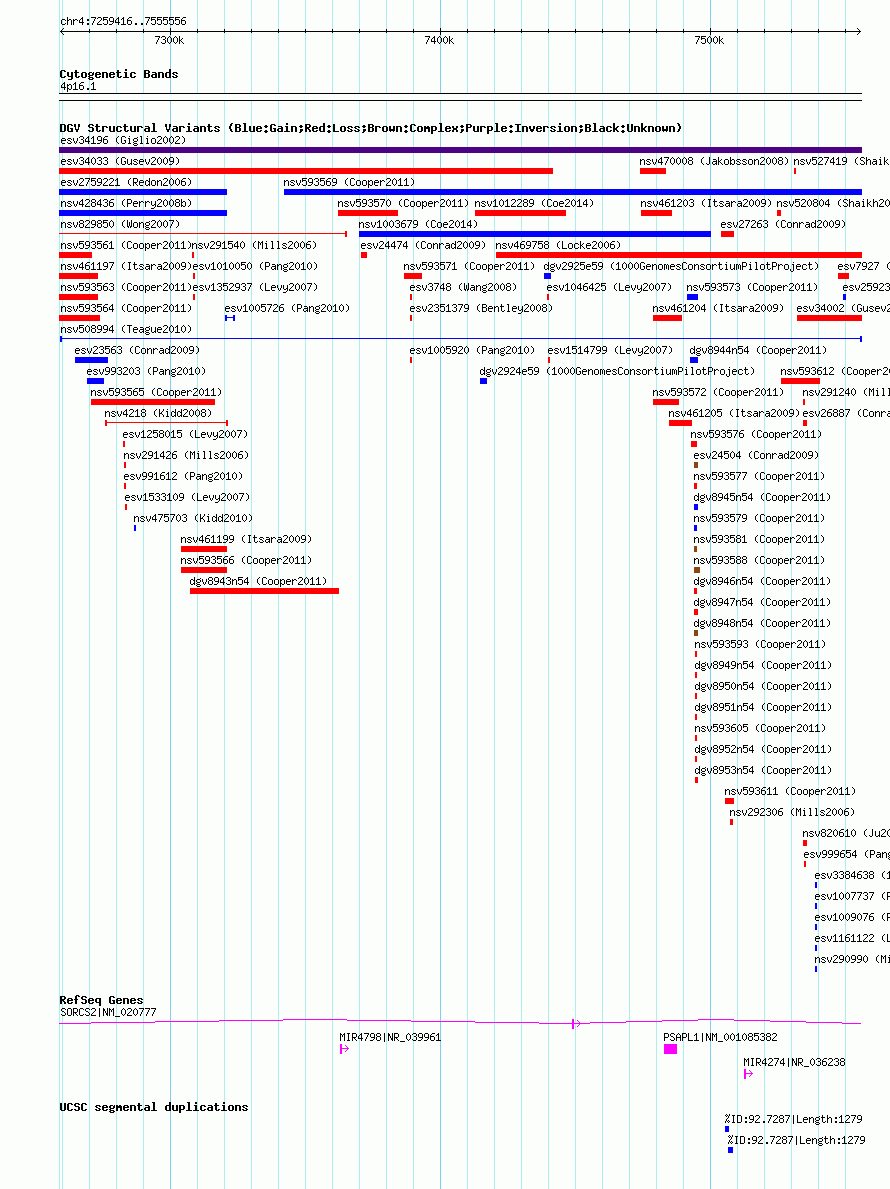890x1189 pixels.
Task: Select the 4p16.1 band label
Action: 78,87
